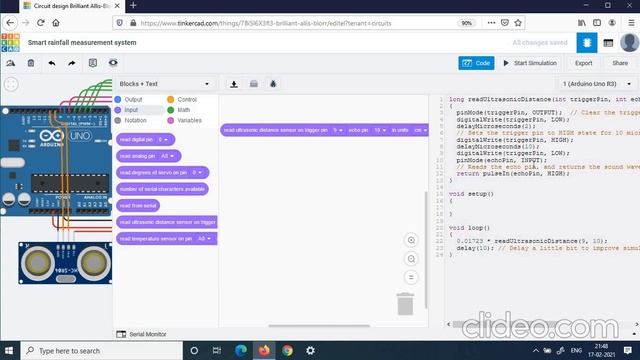Bookmark this page with the star icon

518,23
